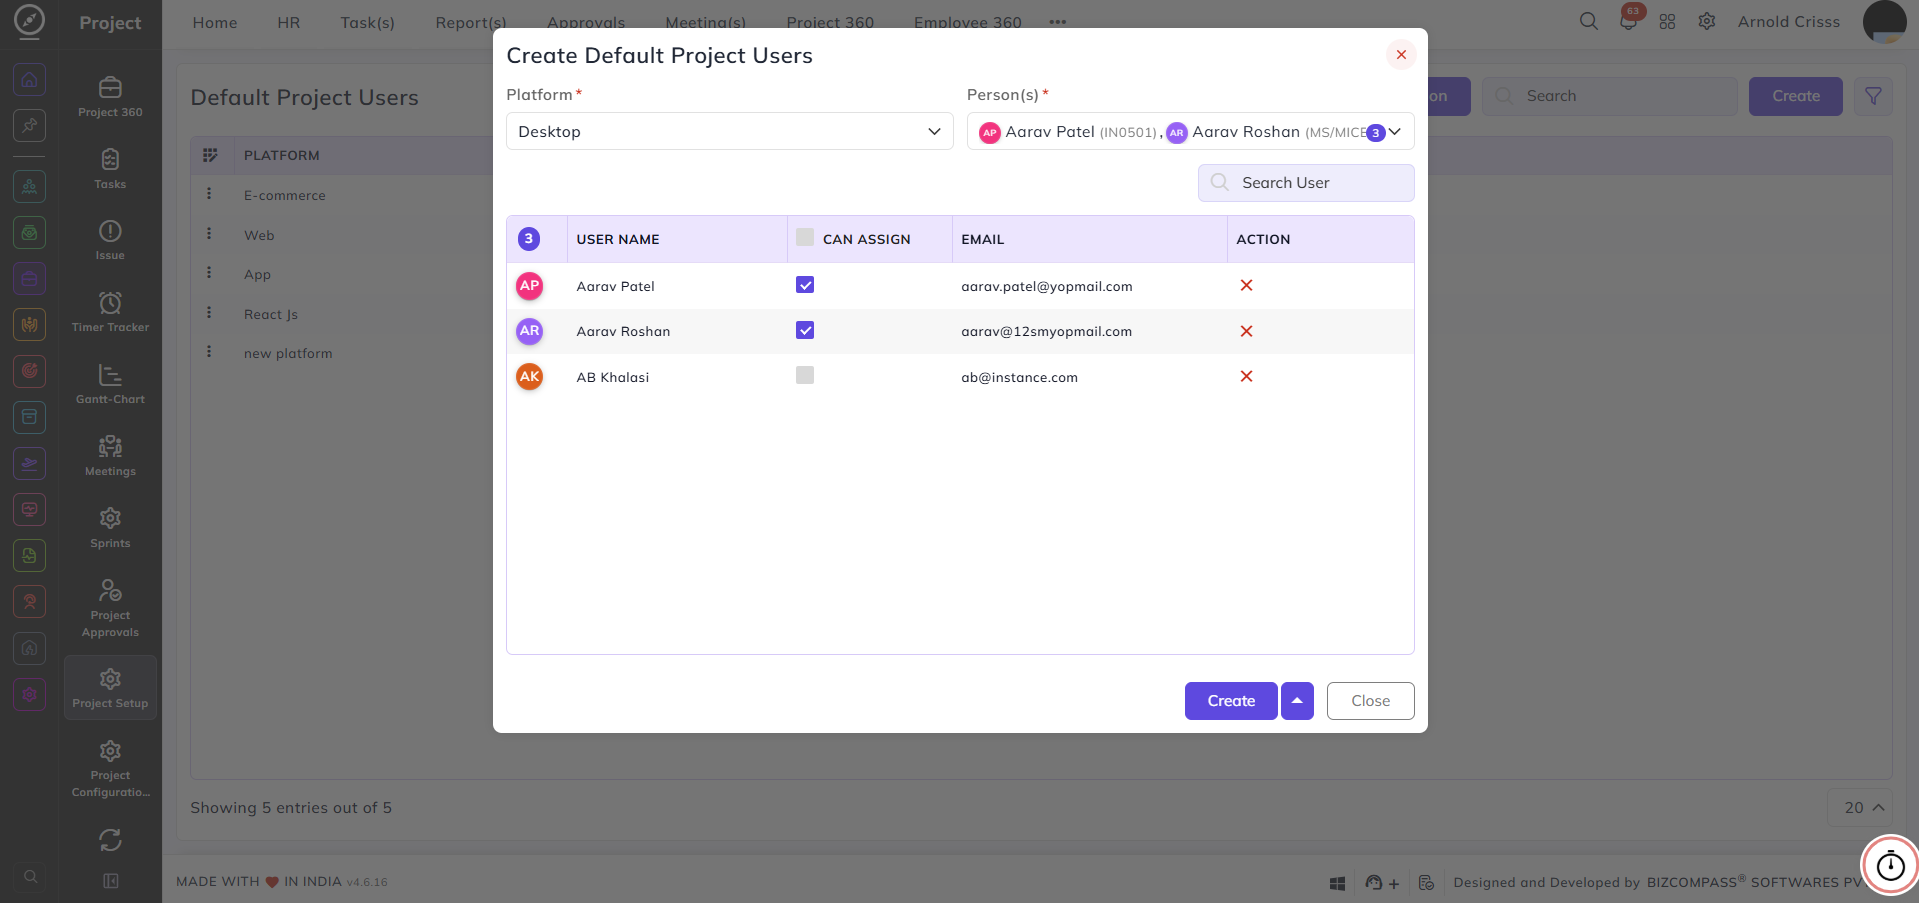
Task: Focus the Search User field
Action: click(1306, 183)
